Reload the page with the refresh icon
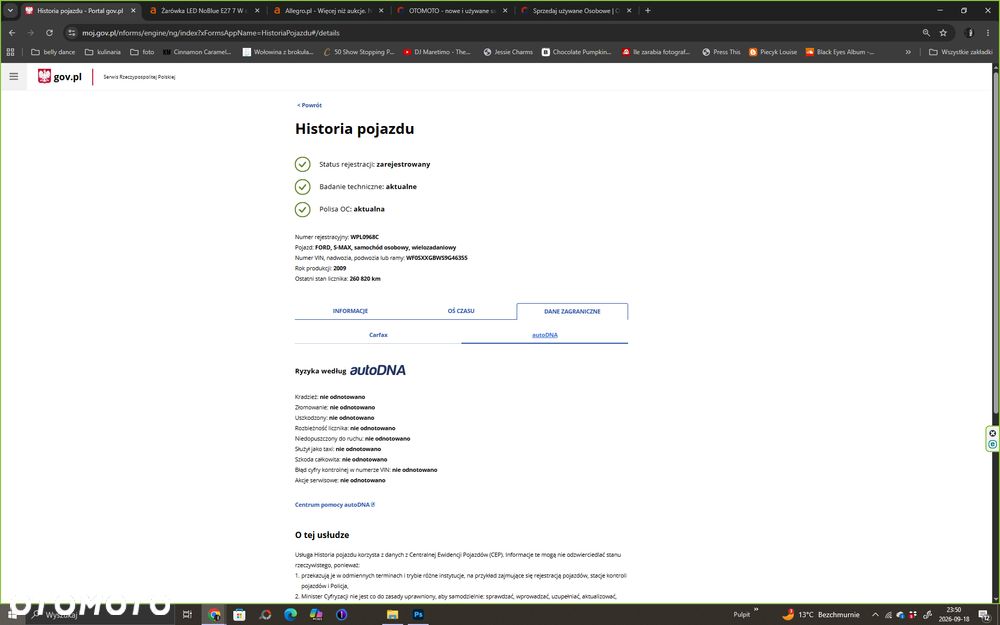1000x625 pixels. click(49, 33)
